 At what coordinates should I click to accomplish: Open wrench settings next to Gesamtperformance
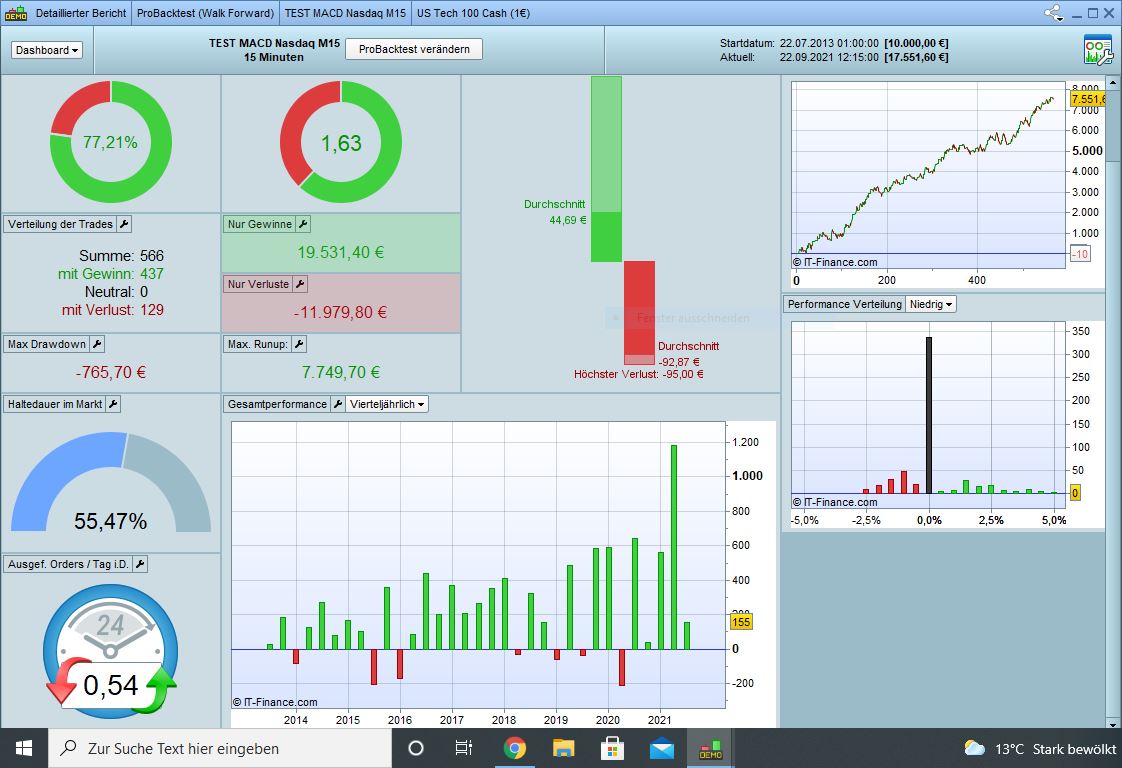(338, 404)
